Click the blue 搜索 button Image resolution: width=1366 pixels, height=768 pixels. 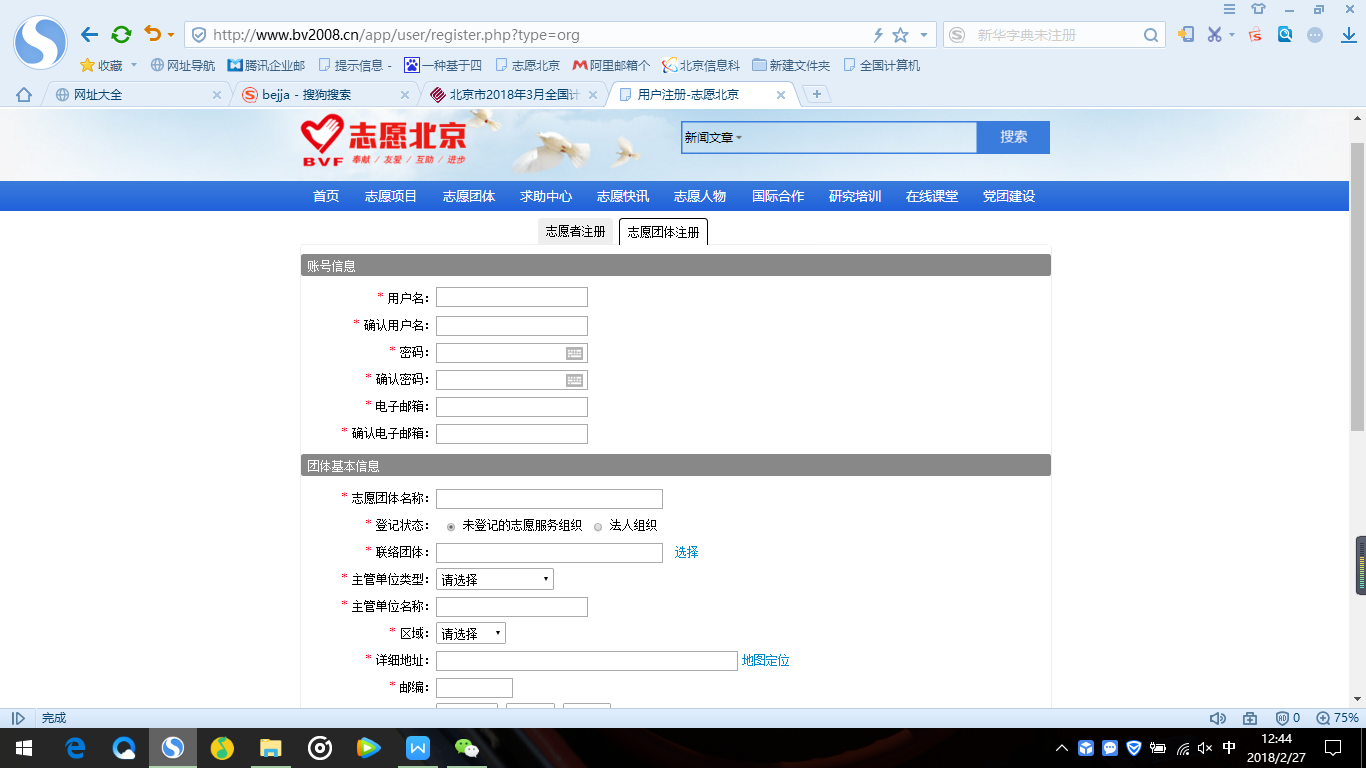(x=1013, y=137)
